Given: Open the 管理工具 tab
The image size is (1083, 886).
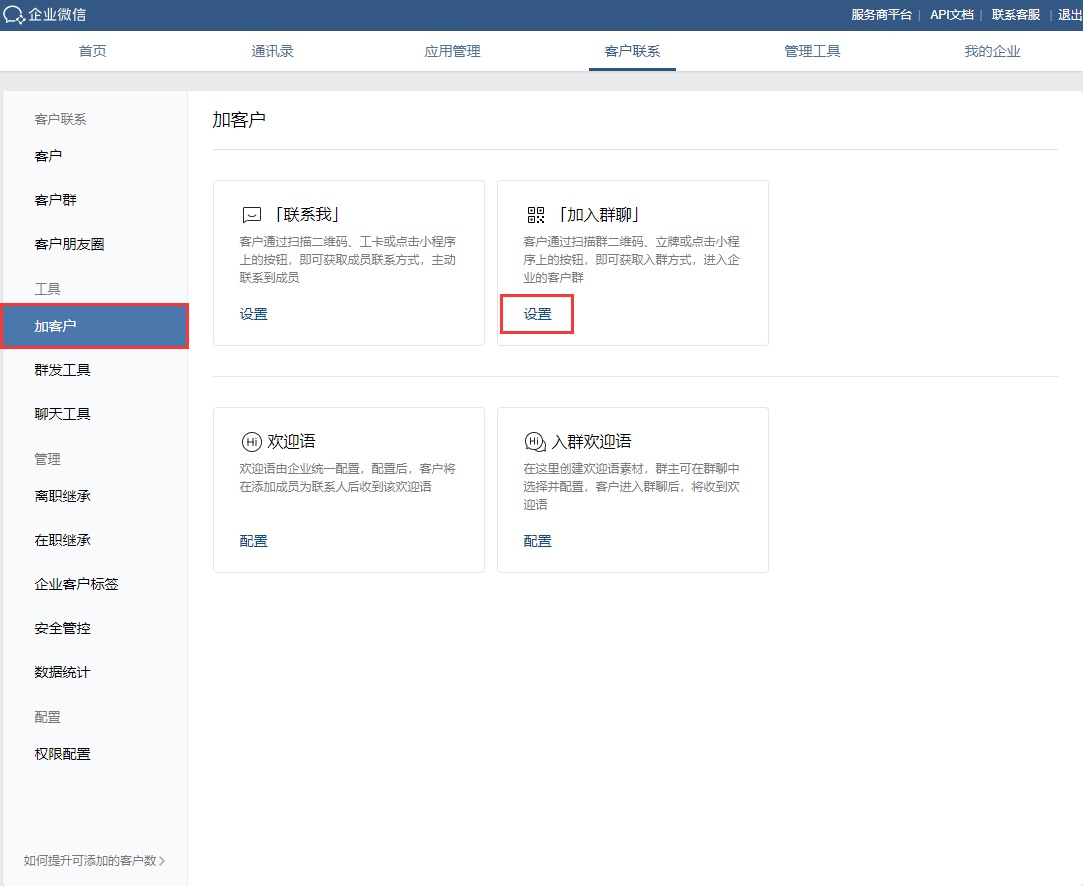Looking at the screenshot, I should 812,52.
